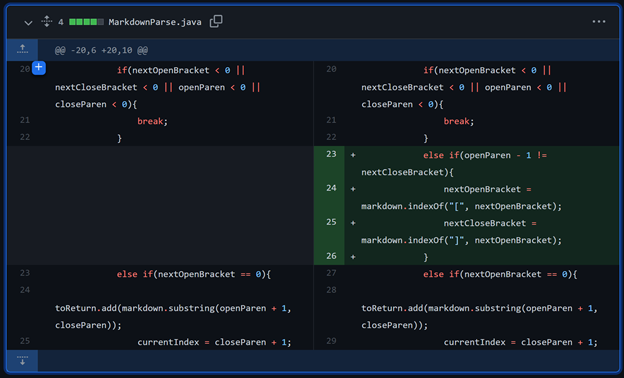Click left pane 'closeParen < 0){' text

96,104
